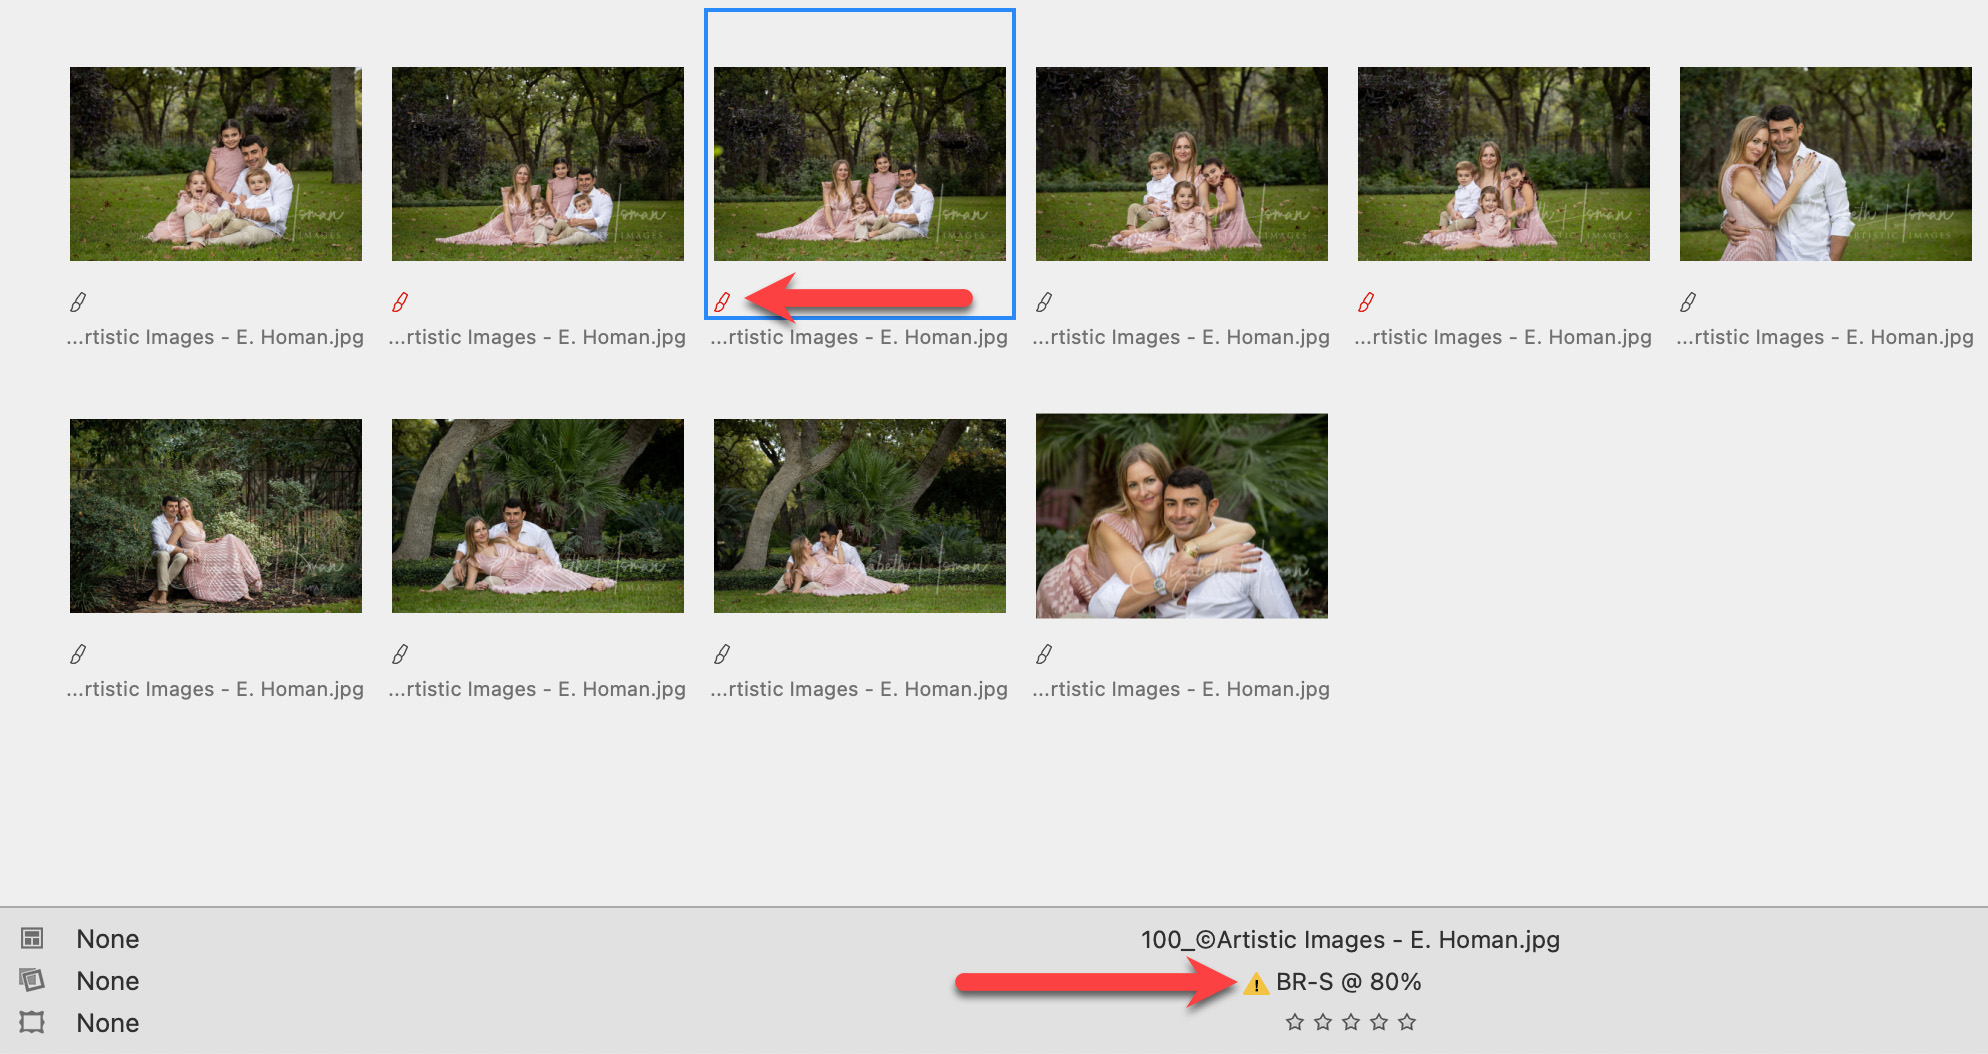Toggle the retouch brush under the first bottom-row thumbnail
Screen dimensions: 1988x1054
[x=78, y=654]
